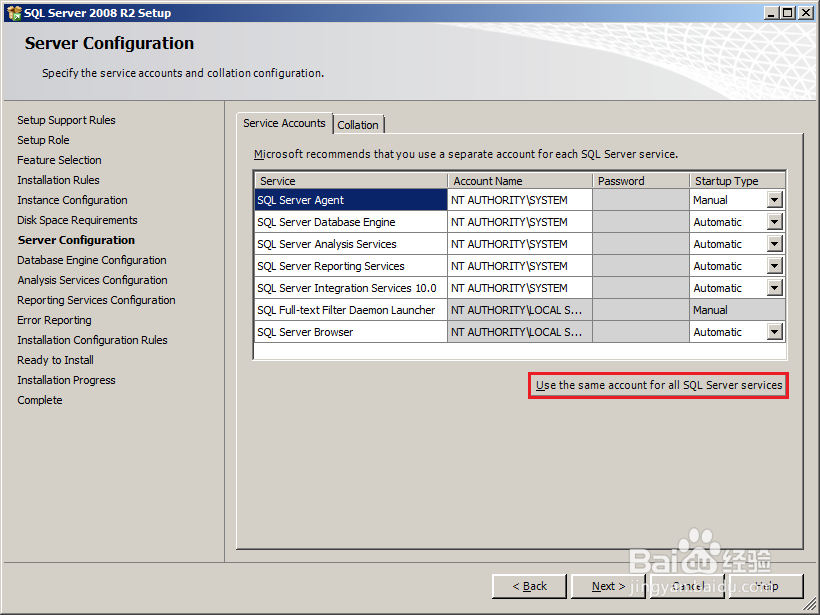Open Startup Type dropdown for SQL Server Agent
Image resolution: width=820 pixels, height=615 pixels.
775,200
